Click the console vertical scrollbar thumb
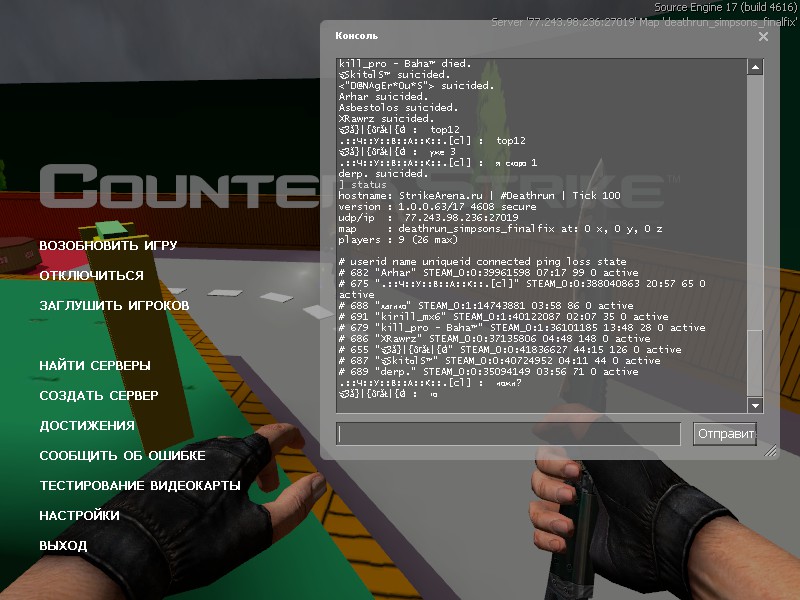 pyautogui.click(x=755, y=363)
